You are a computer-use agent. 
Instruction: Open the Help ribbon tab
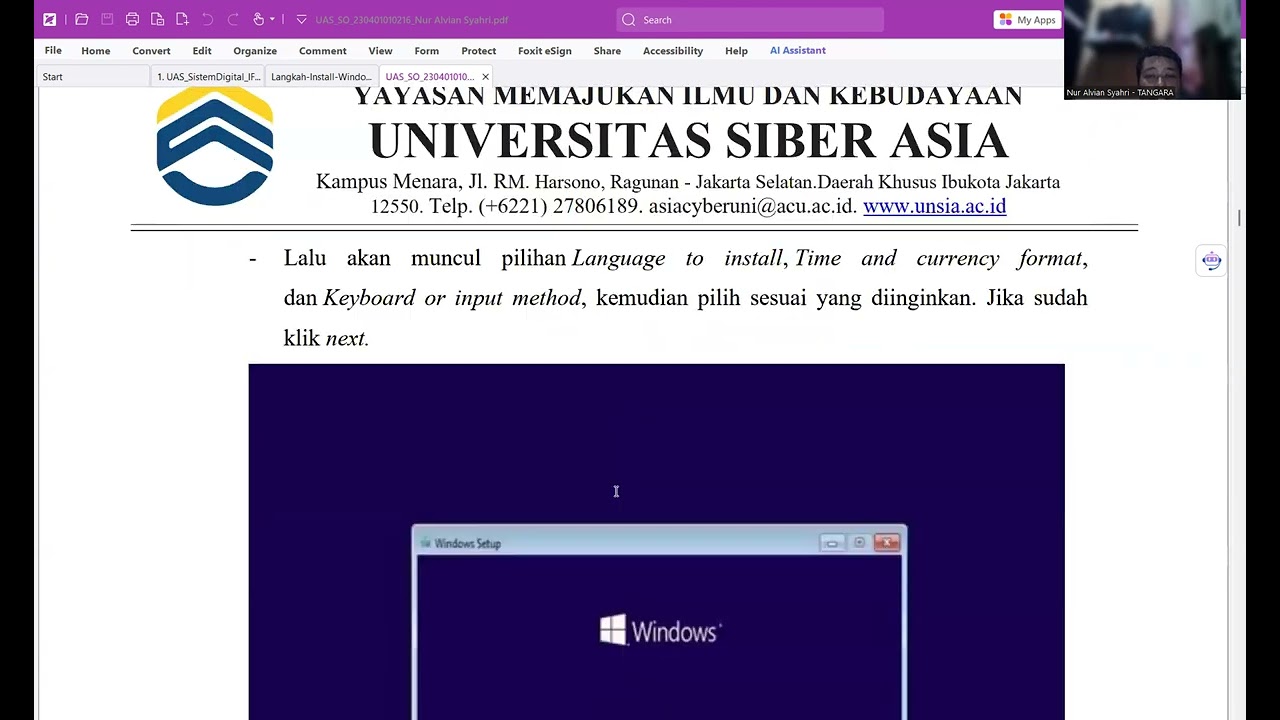coord(736,50)
